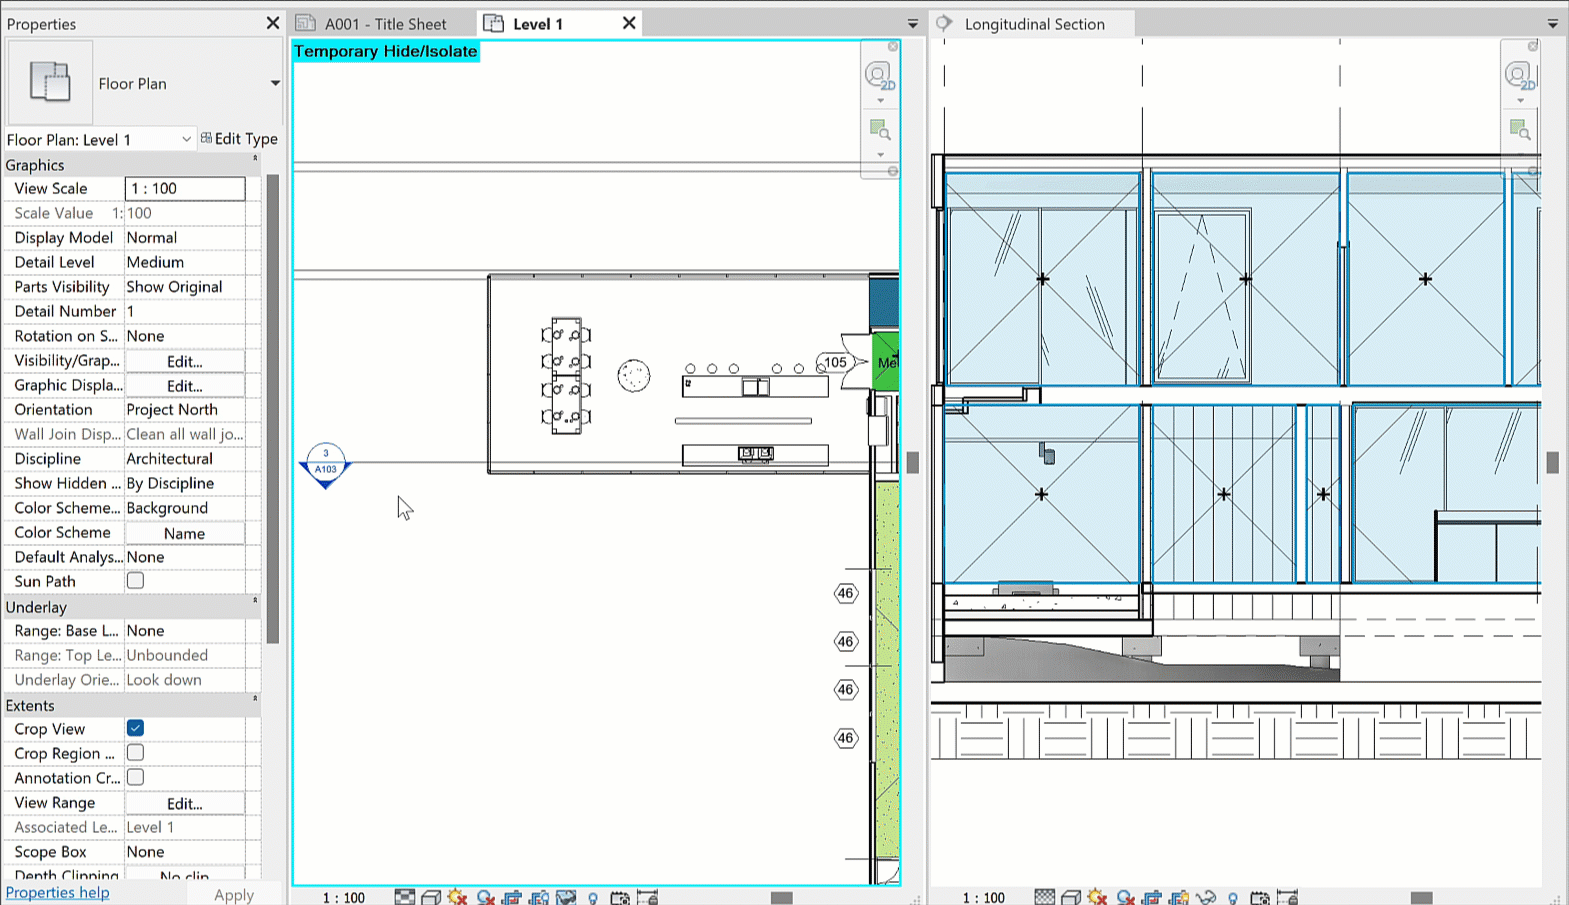Click zoom region tool in Level 1 view
The width and height of the screenshot is (1569, 905).
tap(879, 130)
